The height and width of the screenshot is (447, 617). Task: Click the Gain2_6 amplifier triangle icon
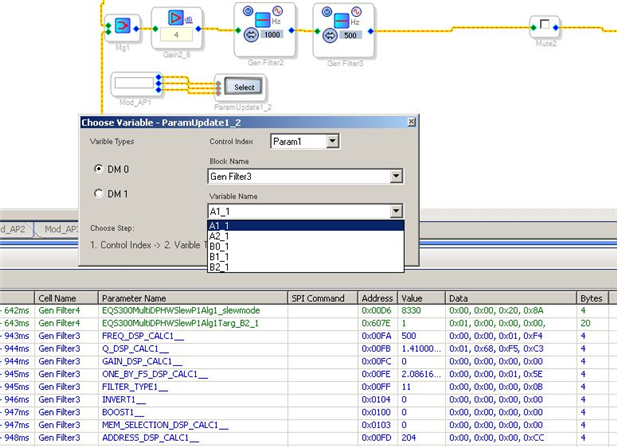[175, 18]
